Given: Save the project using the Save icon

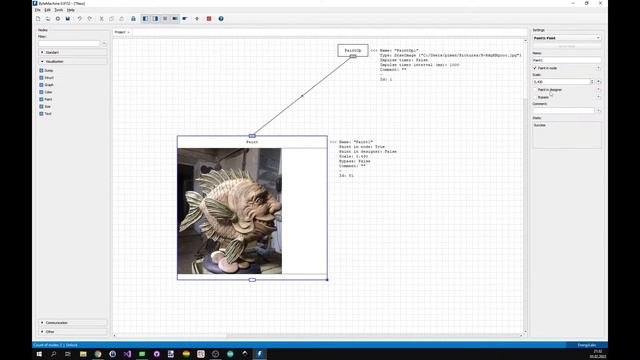Looking at the screenshot, I should click(x=68, y=19).
